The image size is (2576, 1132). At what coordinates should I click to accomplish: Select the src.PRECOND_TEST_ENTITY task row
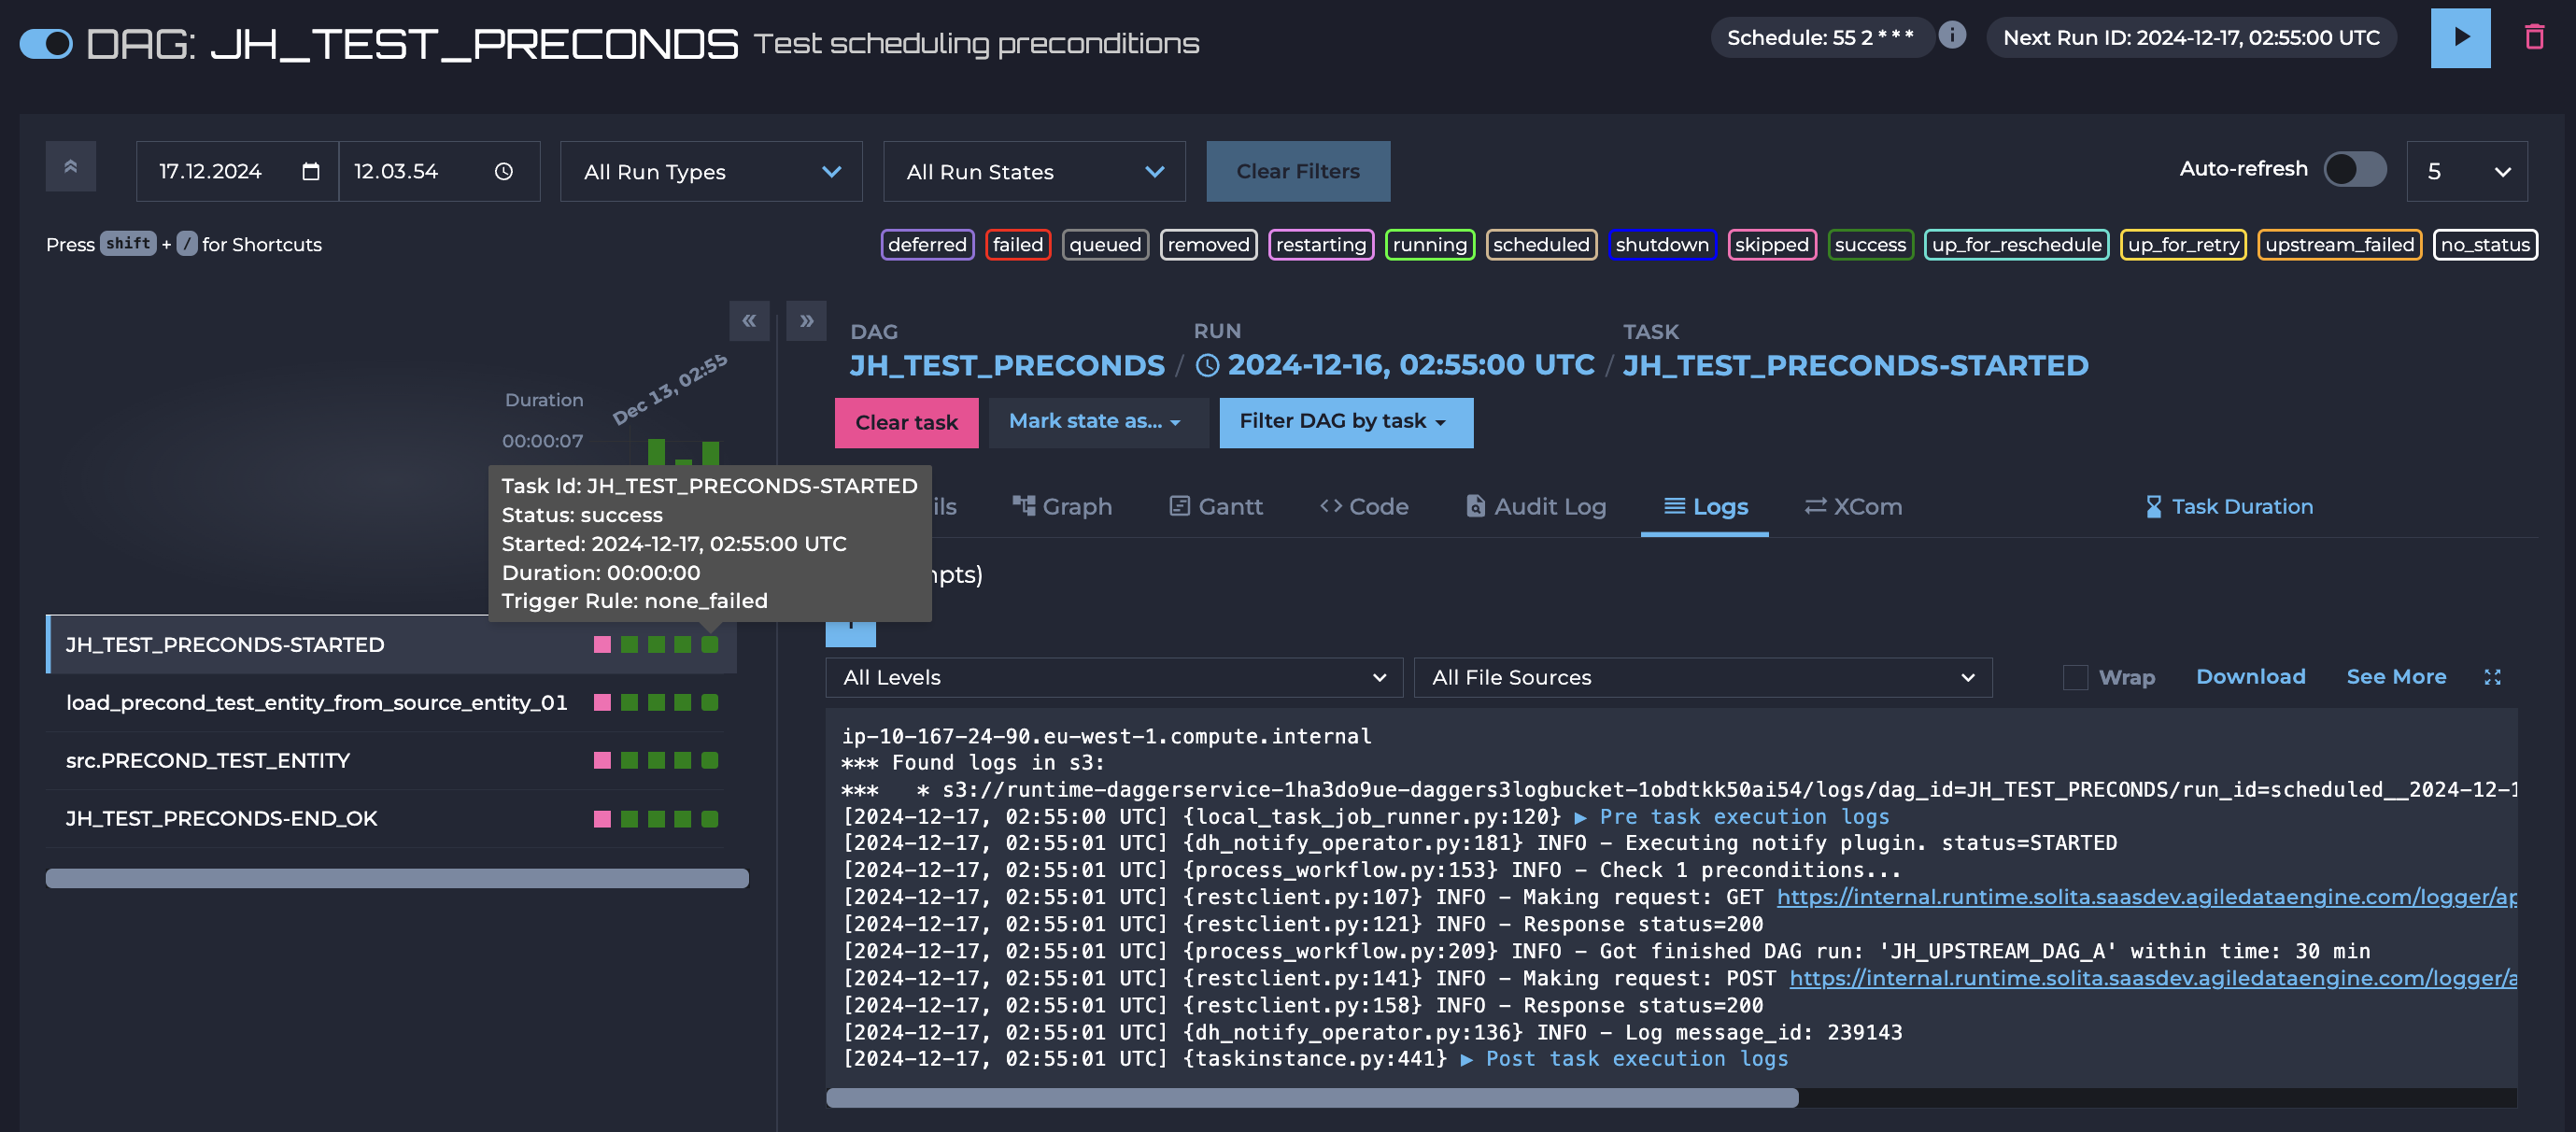[x=208, y=761]
